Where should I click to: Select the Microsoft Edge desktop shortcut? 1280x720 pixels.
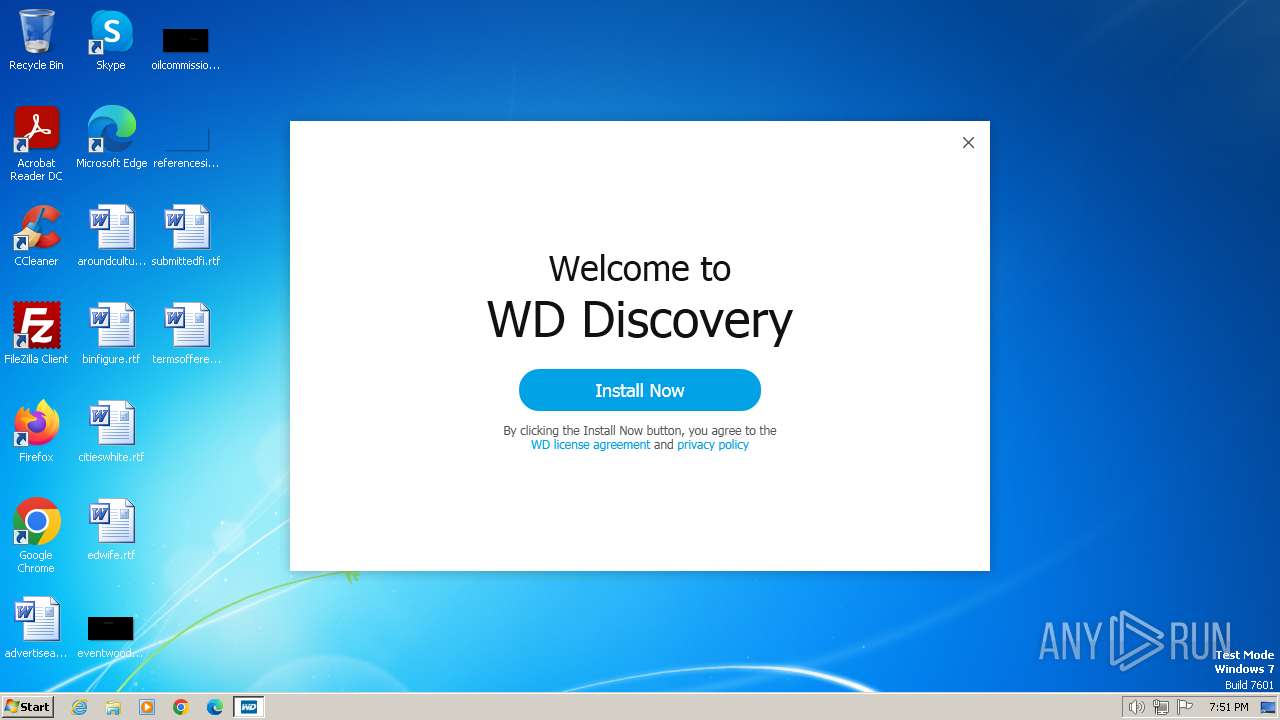click(x=111, y=138)
